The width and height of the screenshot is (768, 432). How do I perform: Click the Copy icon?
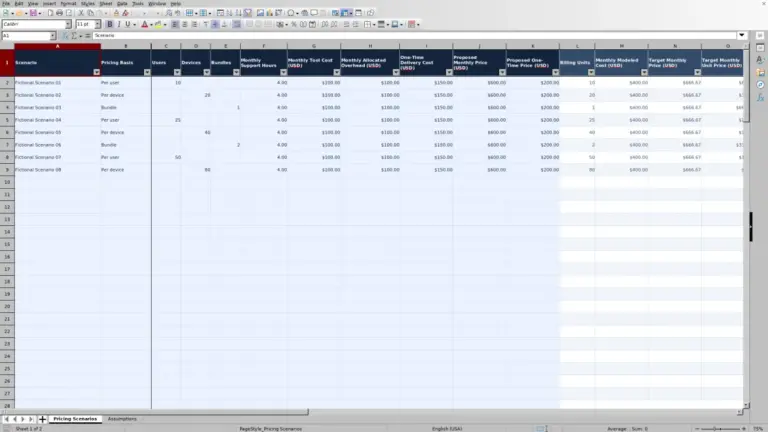click(x=91, y=13)
